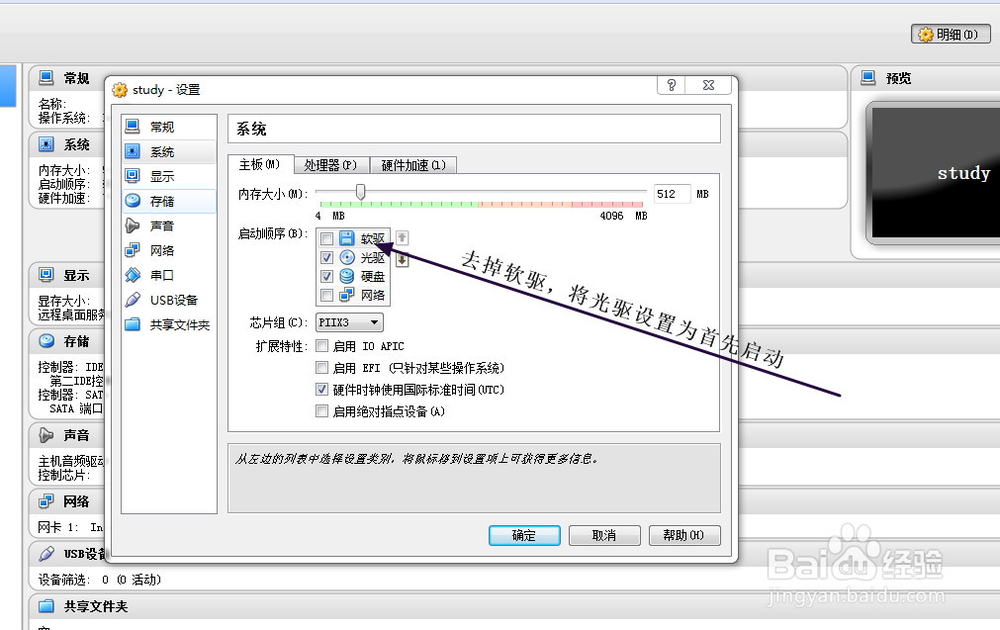Viewport: 1000px width, 630px height.
Task: Click the floppy disk icon in boot order
Action: 346,238
